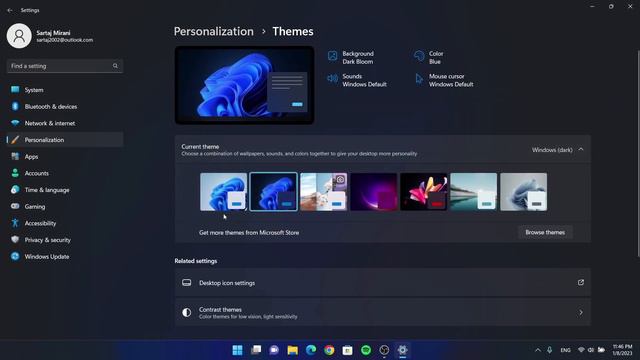Select the Flow gray theme thumbnail
The width and height of the screenshot is (640, 360).
pyautogui.click(x=524, y=192)
